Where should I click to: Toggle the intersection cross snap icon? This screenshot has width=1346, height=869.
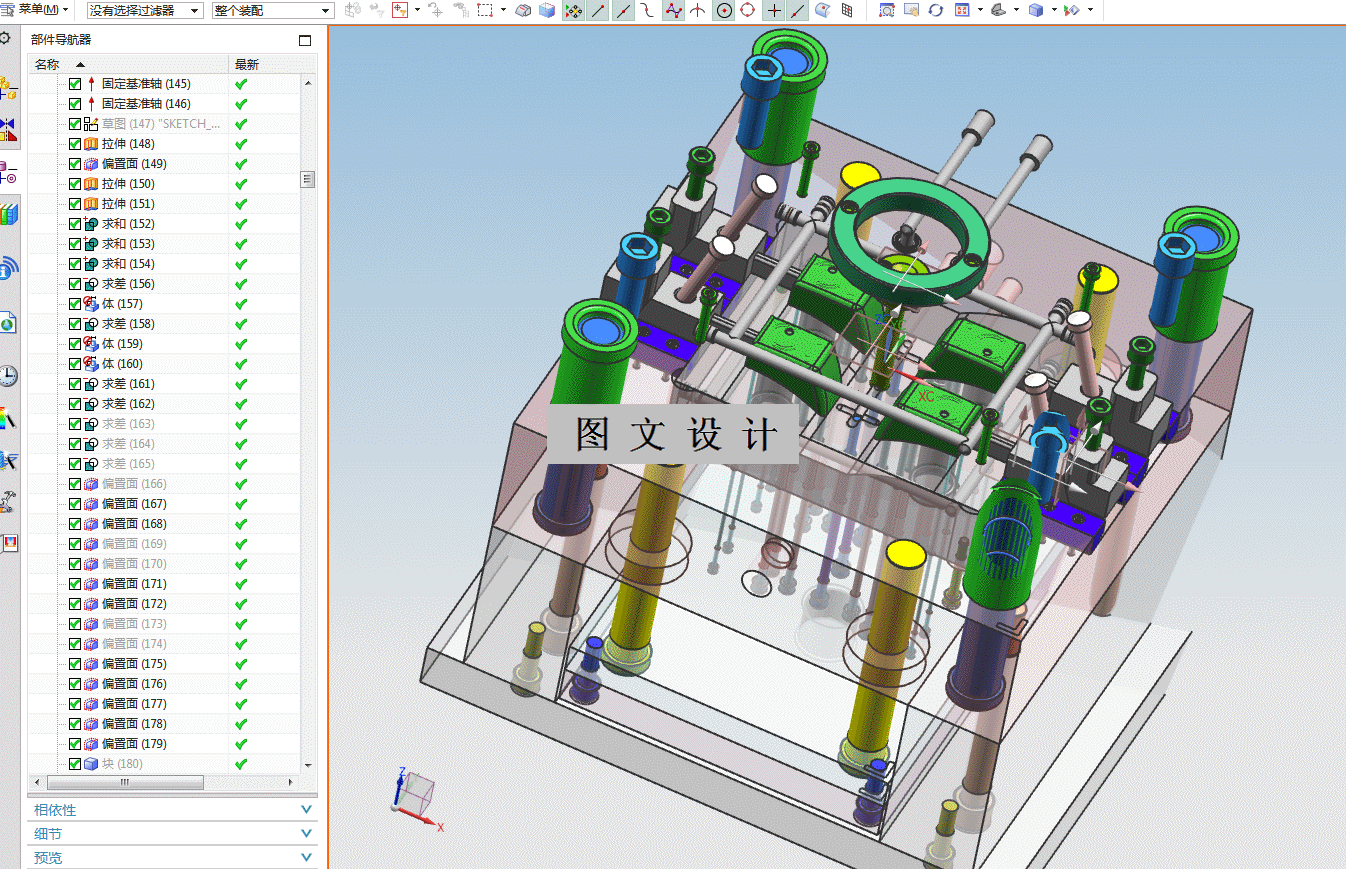[774, 10]
